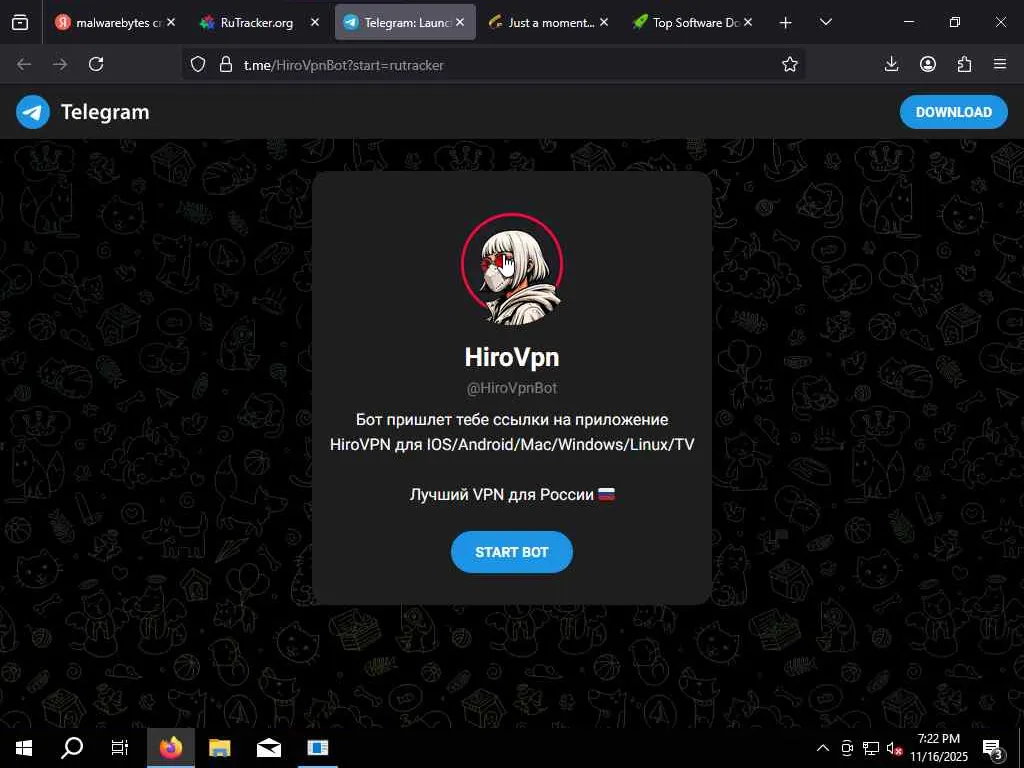Open the clock showing 7:22 PM
This screenshot has height=768, width=1024.
coord(938,748)
